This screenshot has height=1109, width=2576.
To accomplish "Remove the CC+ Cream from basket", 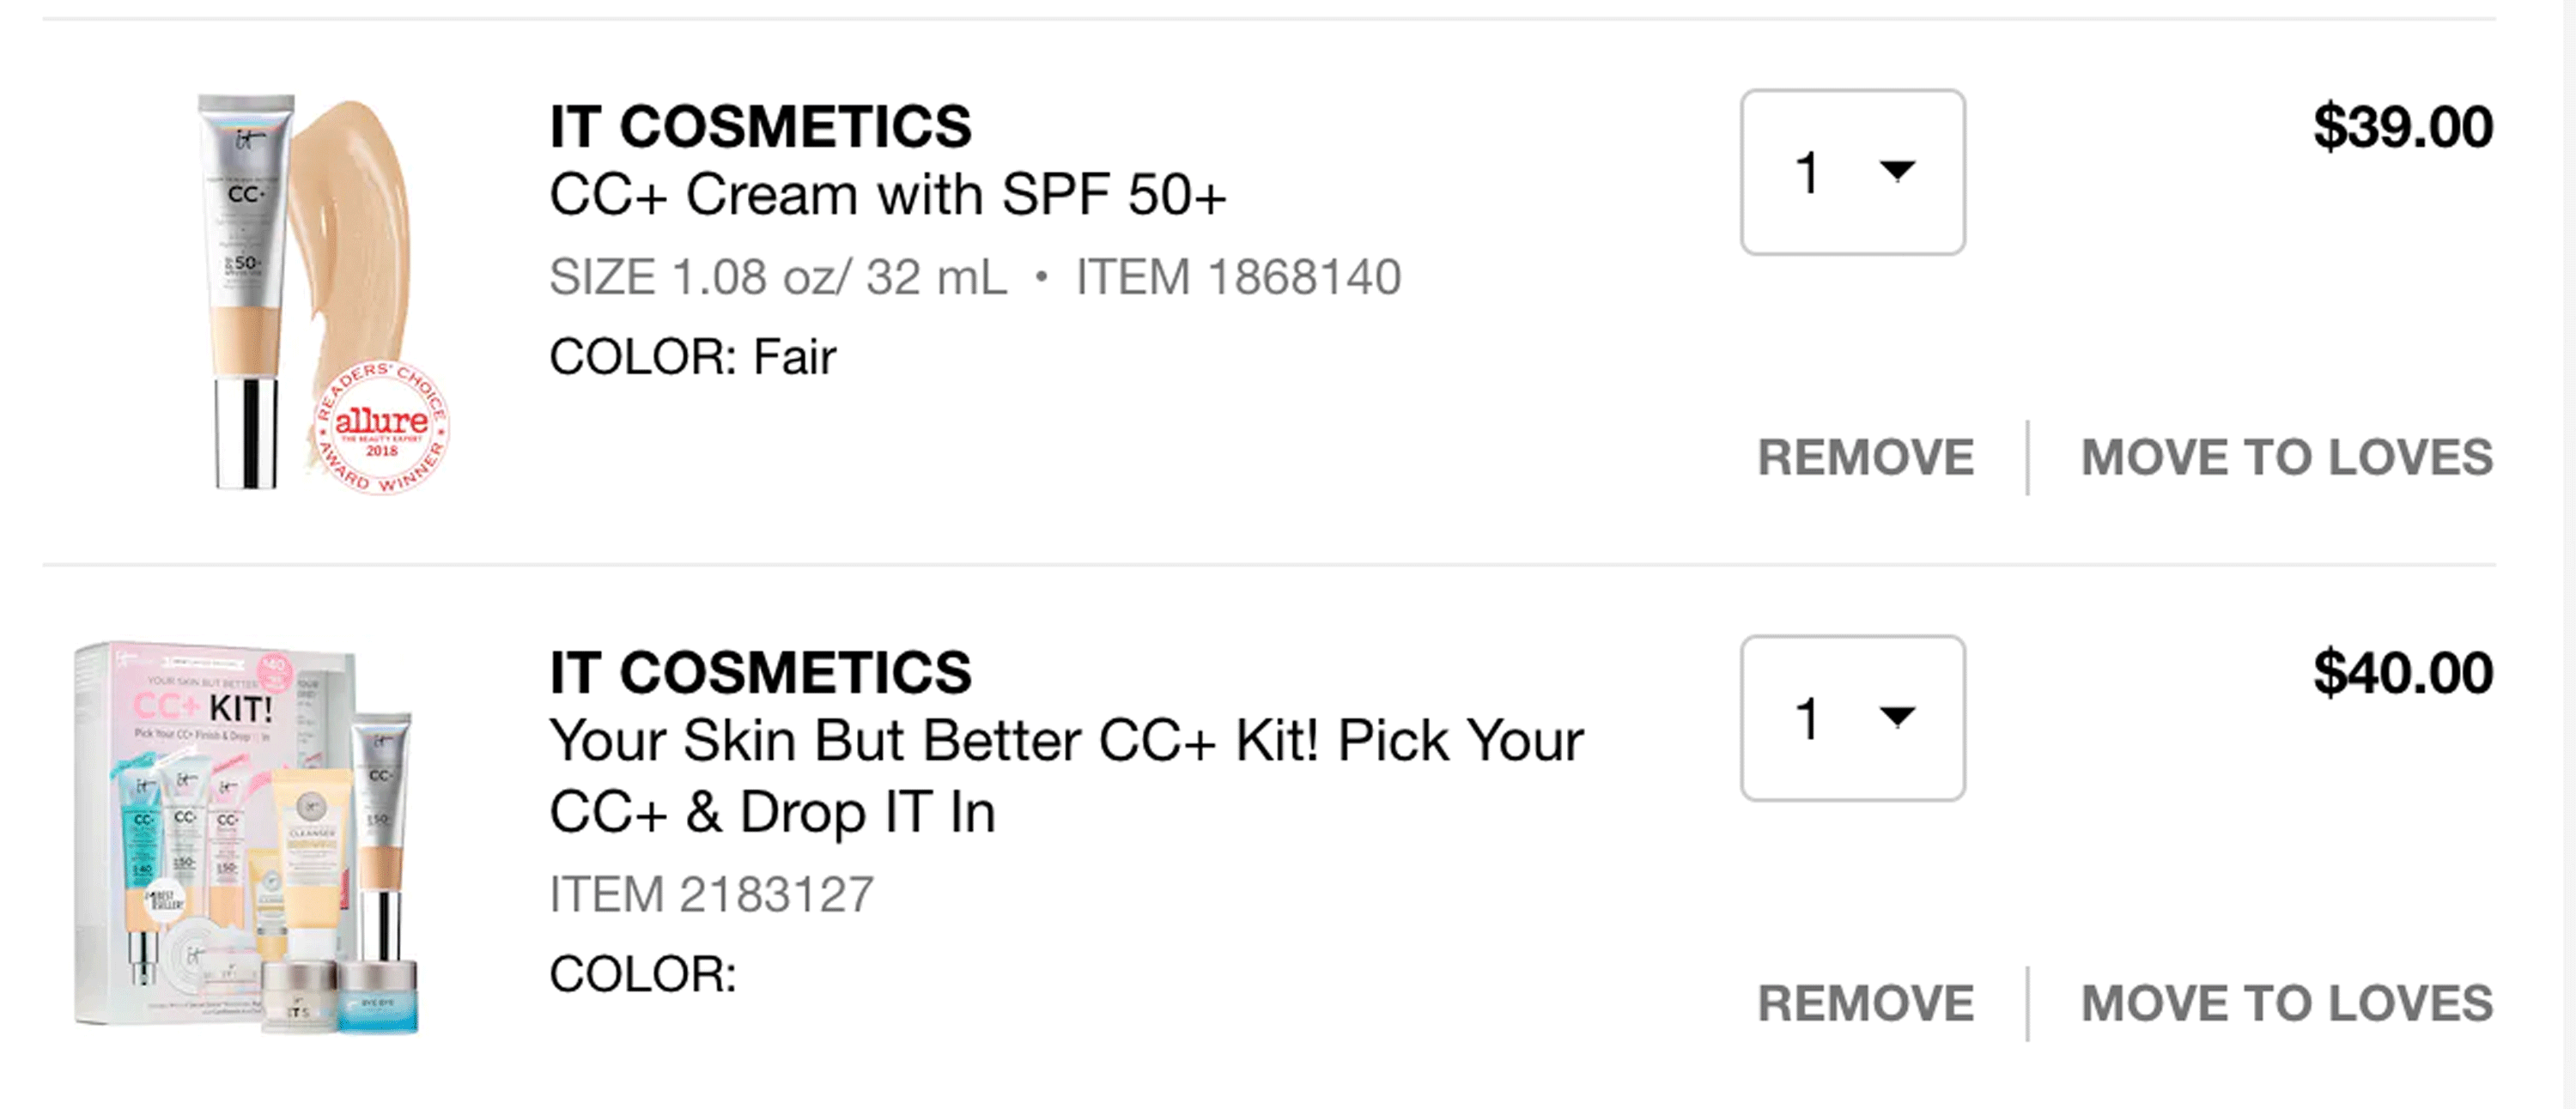I will tap(1866, 458).
